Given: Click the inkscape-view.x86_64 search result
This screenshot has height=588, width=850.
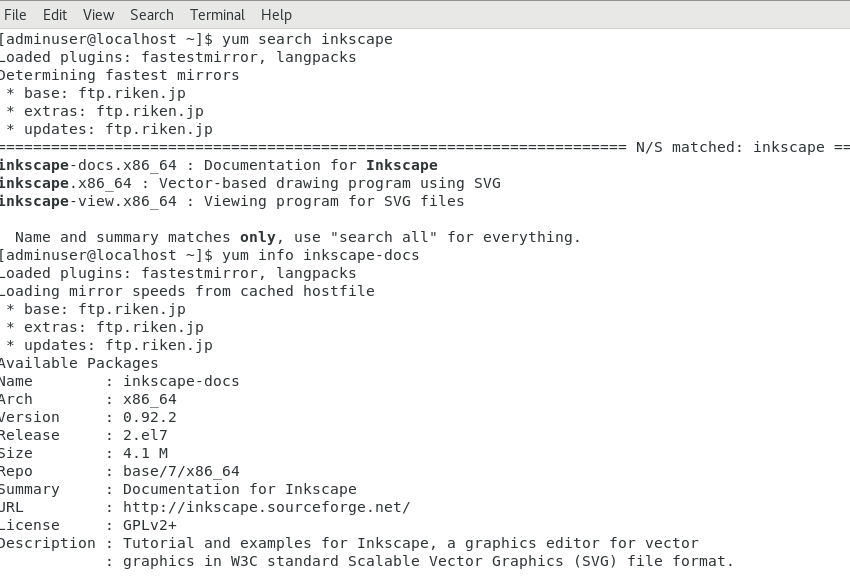Looking at the screenshot, I should point(87,201).
